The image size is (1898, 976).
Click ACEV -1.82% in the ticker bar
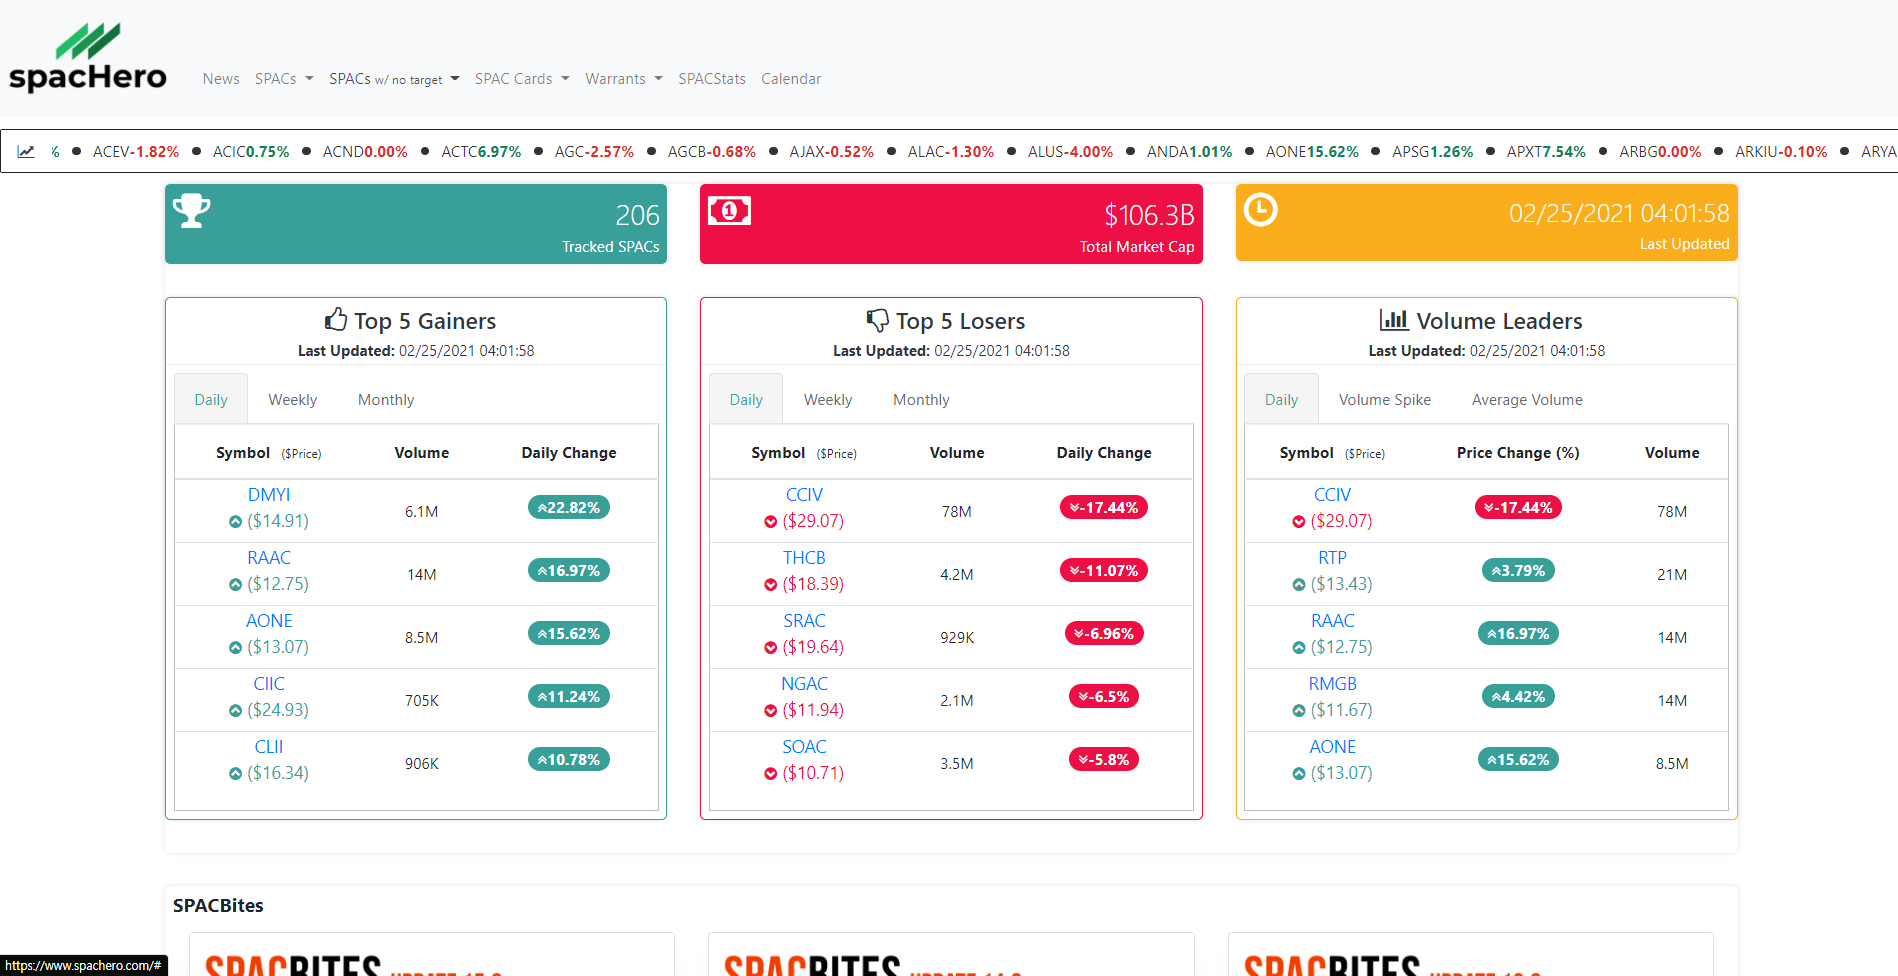click(136, 152)
